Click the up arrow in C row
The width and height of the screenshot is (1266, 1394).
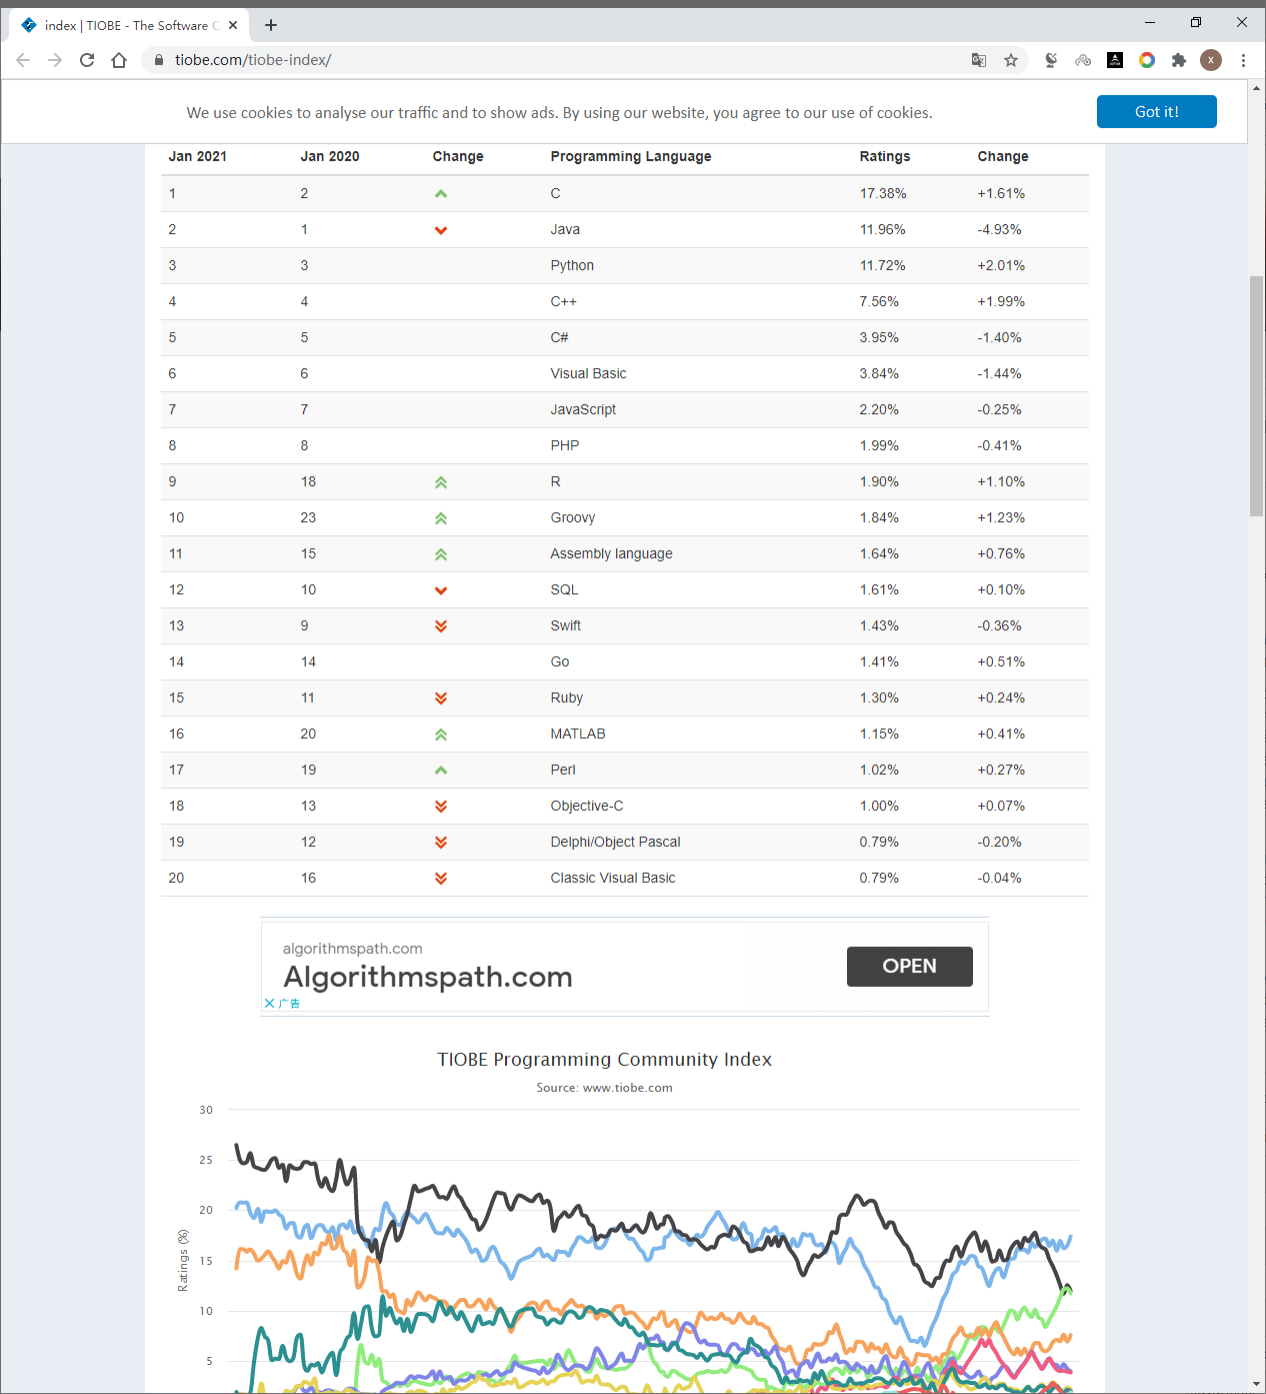pos(441,194)
